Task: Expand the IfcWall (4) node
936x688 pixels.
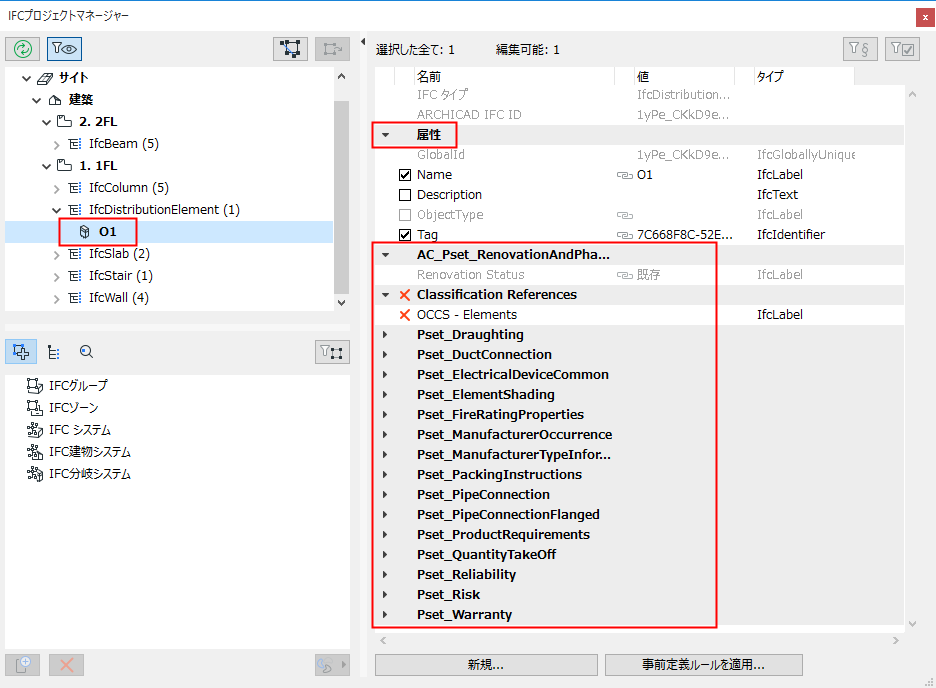Action: coord(57,299)
